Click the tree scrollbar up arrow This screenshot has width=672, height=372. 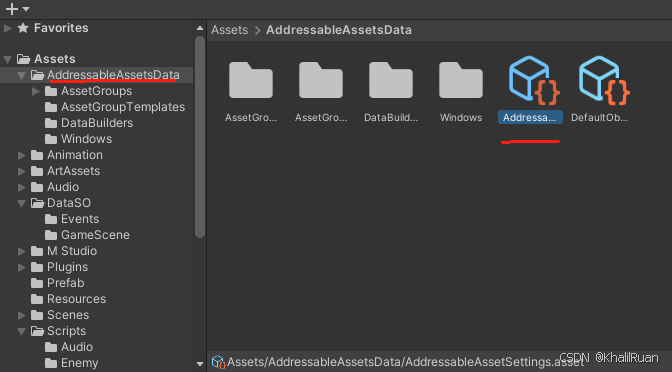click(200, 28)
